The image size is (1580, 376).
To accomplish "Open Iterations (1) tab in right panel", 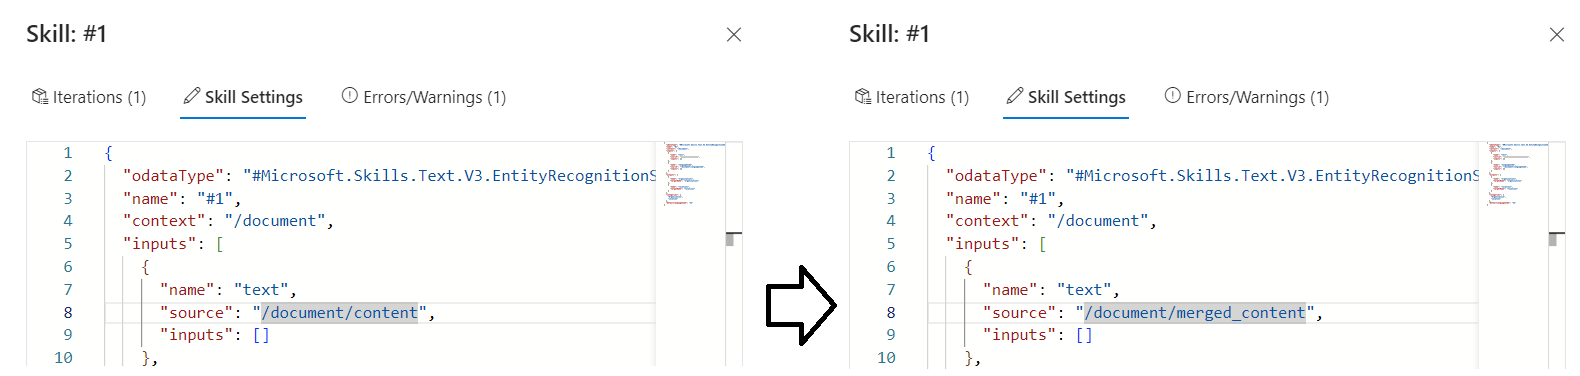I will (x=912, y=97).
